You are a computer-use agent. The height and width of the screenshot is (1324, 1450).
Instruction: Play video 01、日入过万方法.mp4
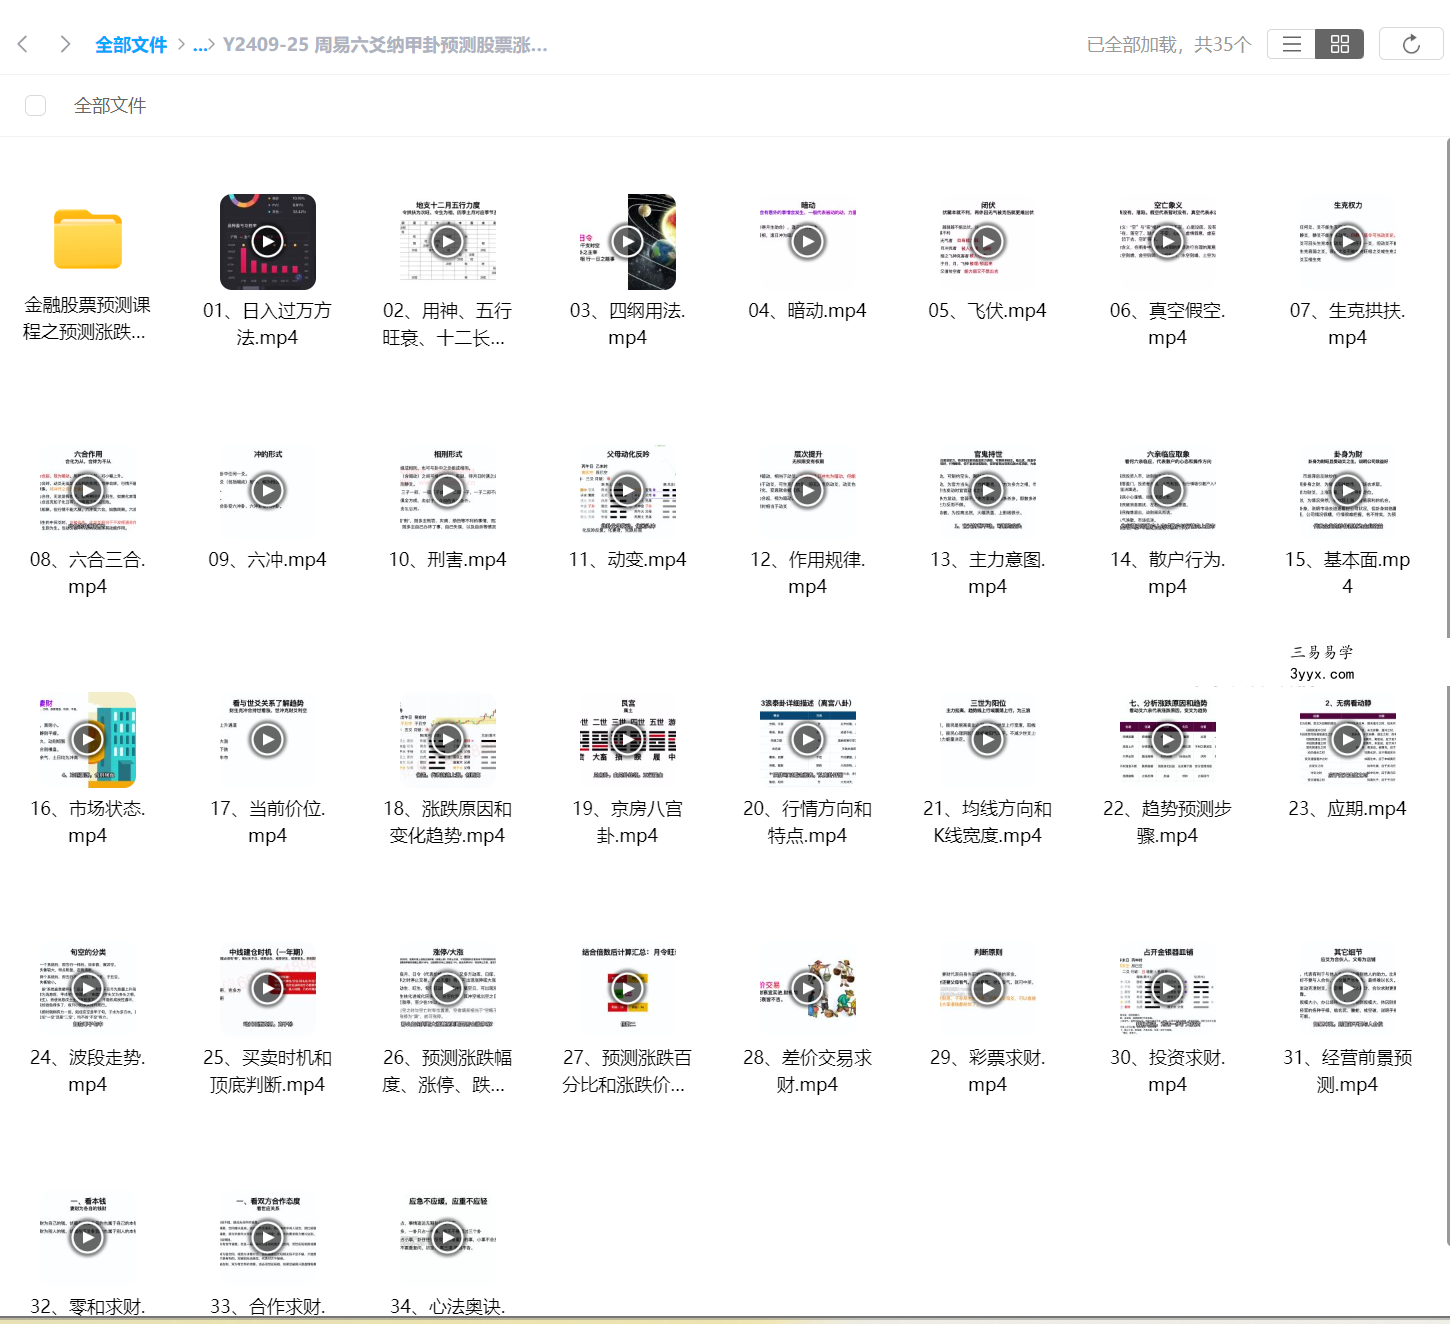(267, 241)
